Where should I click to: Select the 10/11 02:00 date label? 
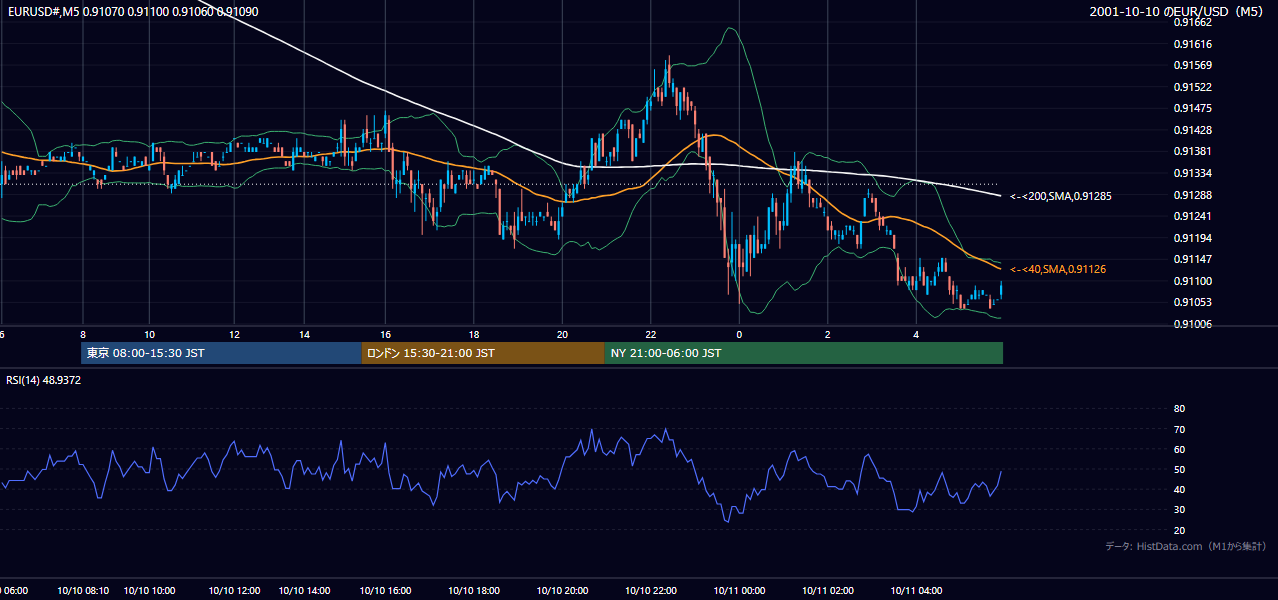pyautogui.click(x=827, y=591)
